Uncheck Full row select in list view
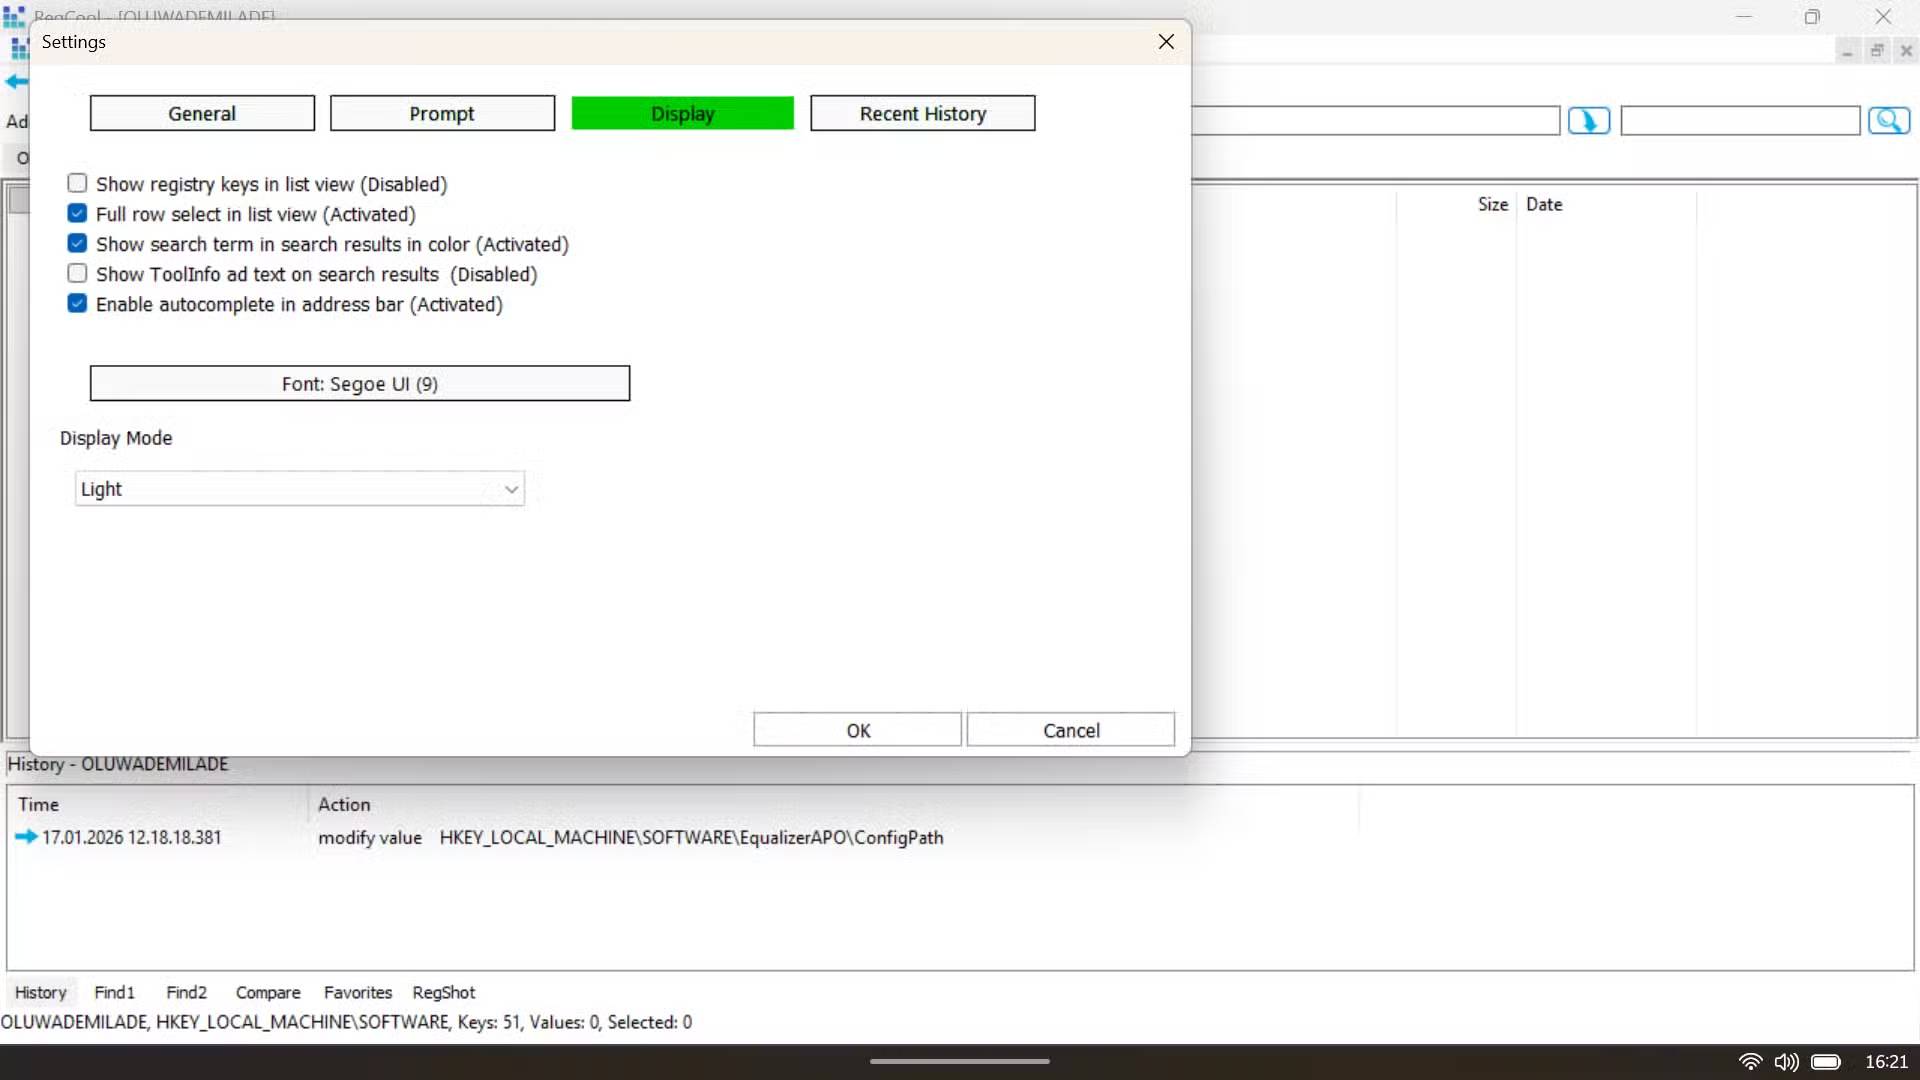The width and height of the screenshot is (1920, 1080). click(x=77, y=214)
